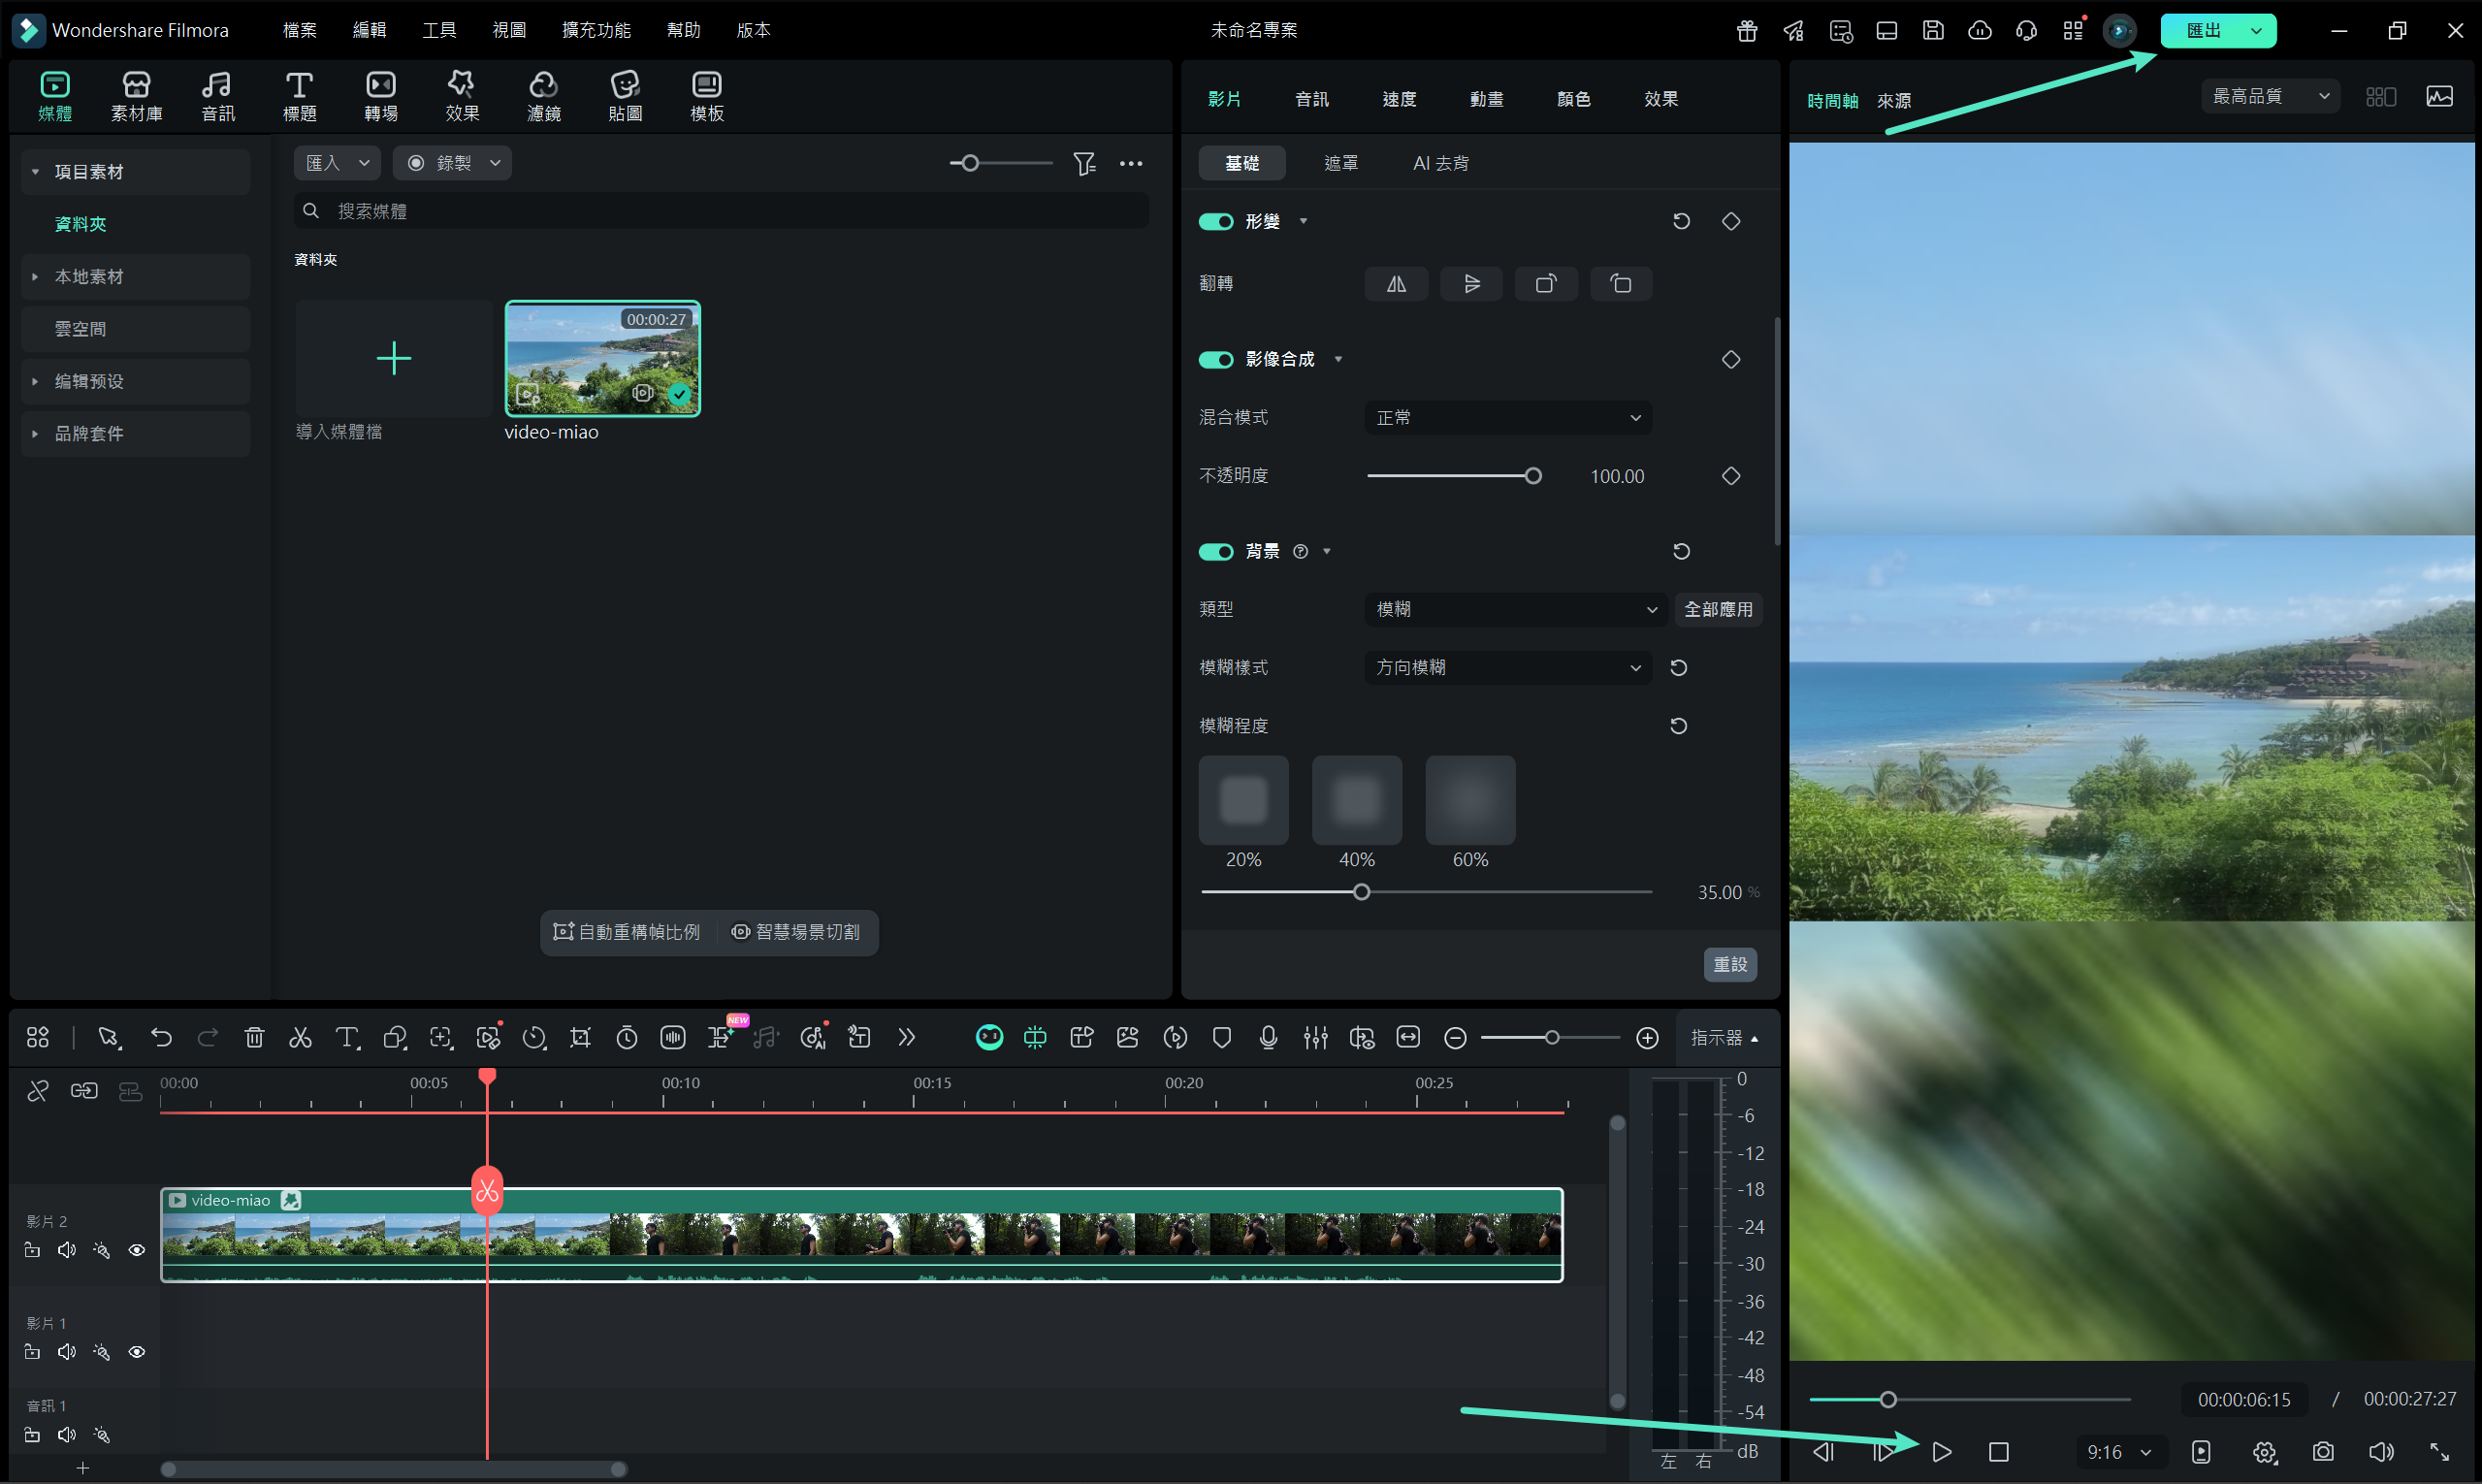Click the split scissors icon in timeline toolbar
This screenshot has width=2482, height=1484.
300,1038
